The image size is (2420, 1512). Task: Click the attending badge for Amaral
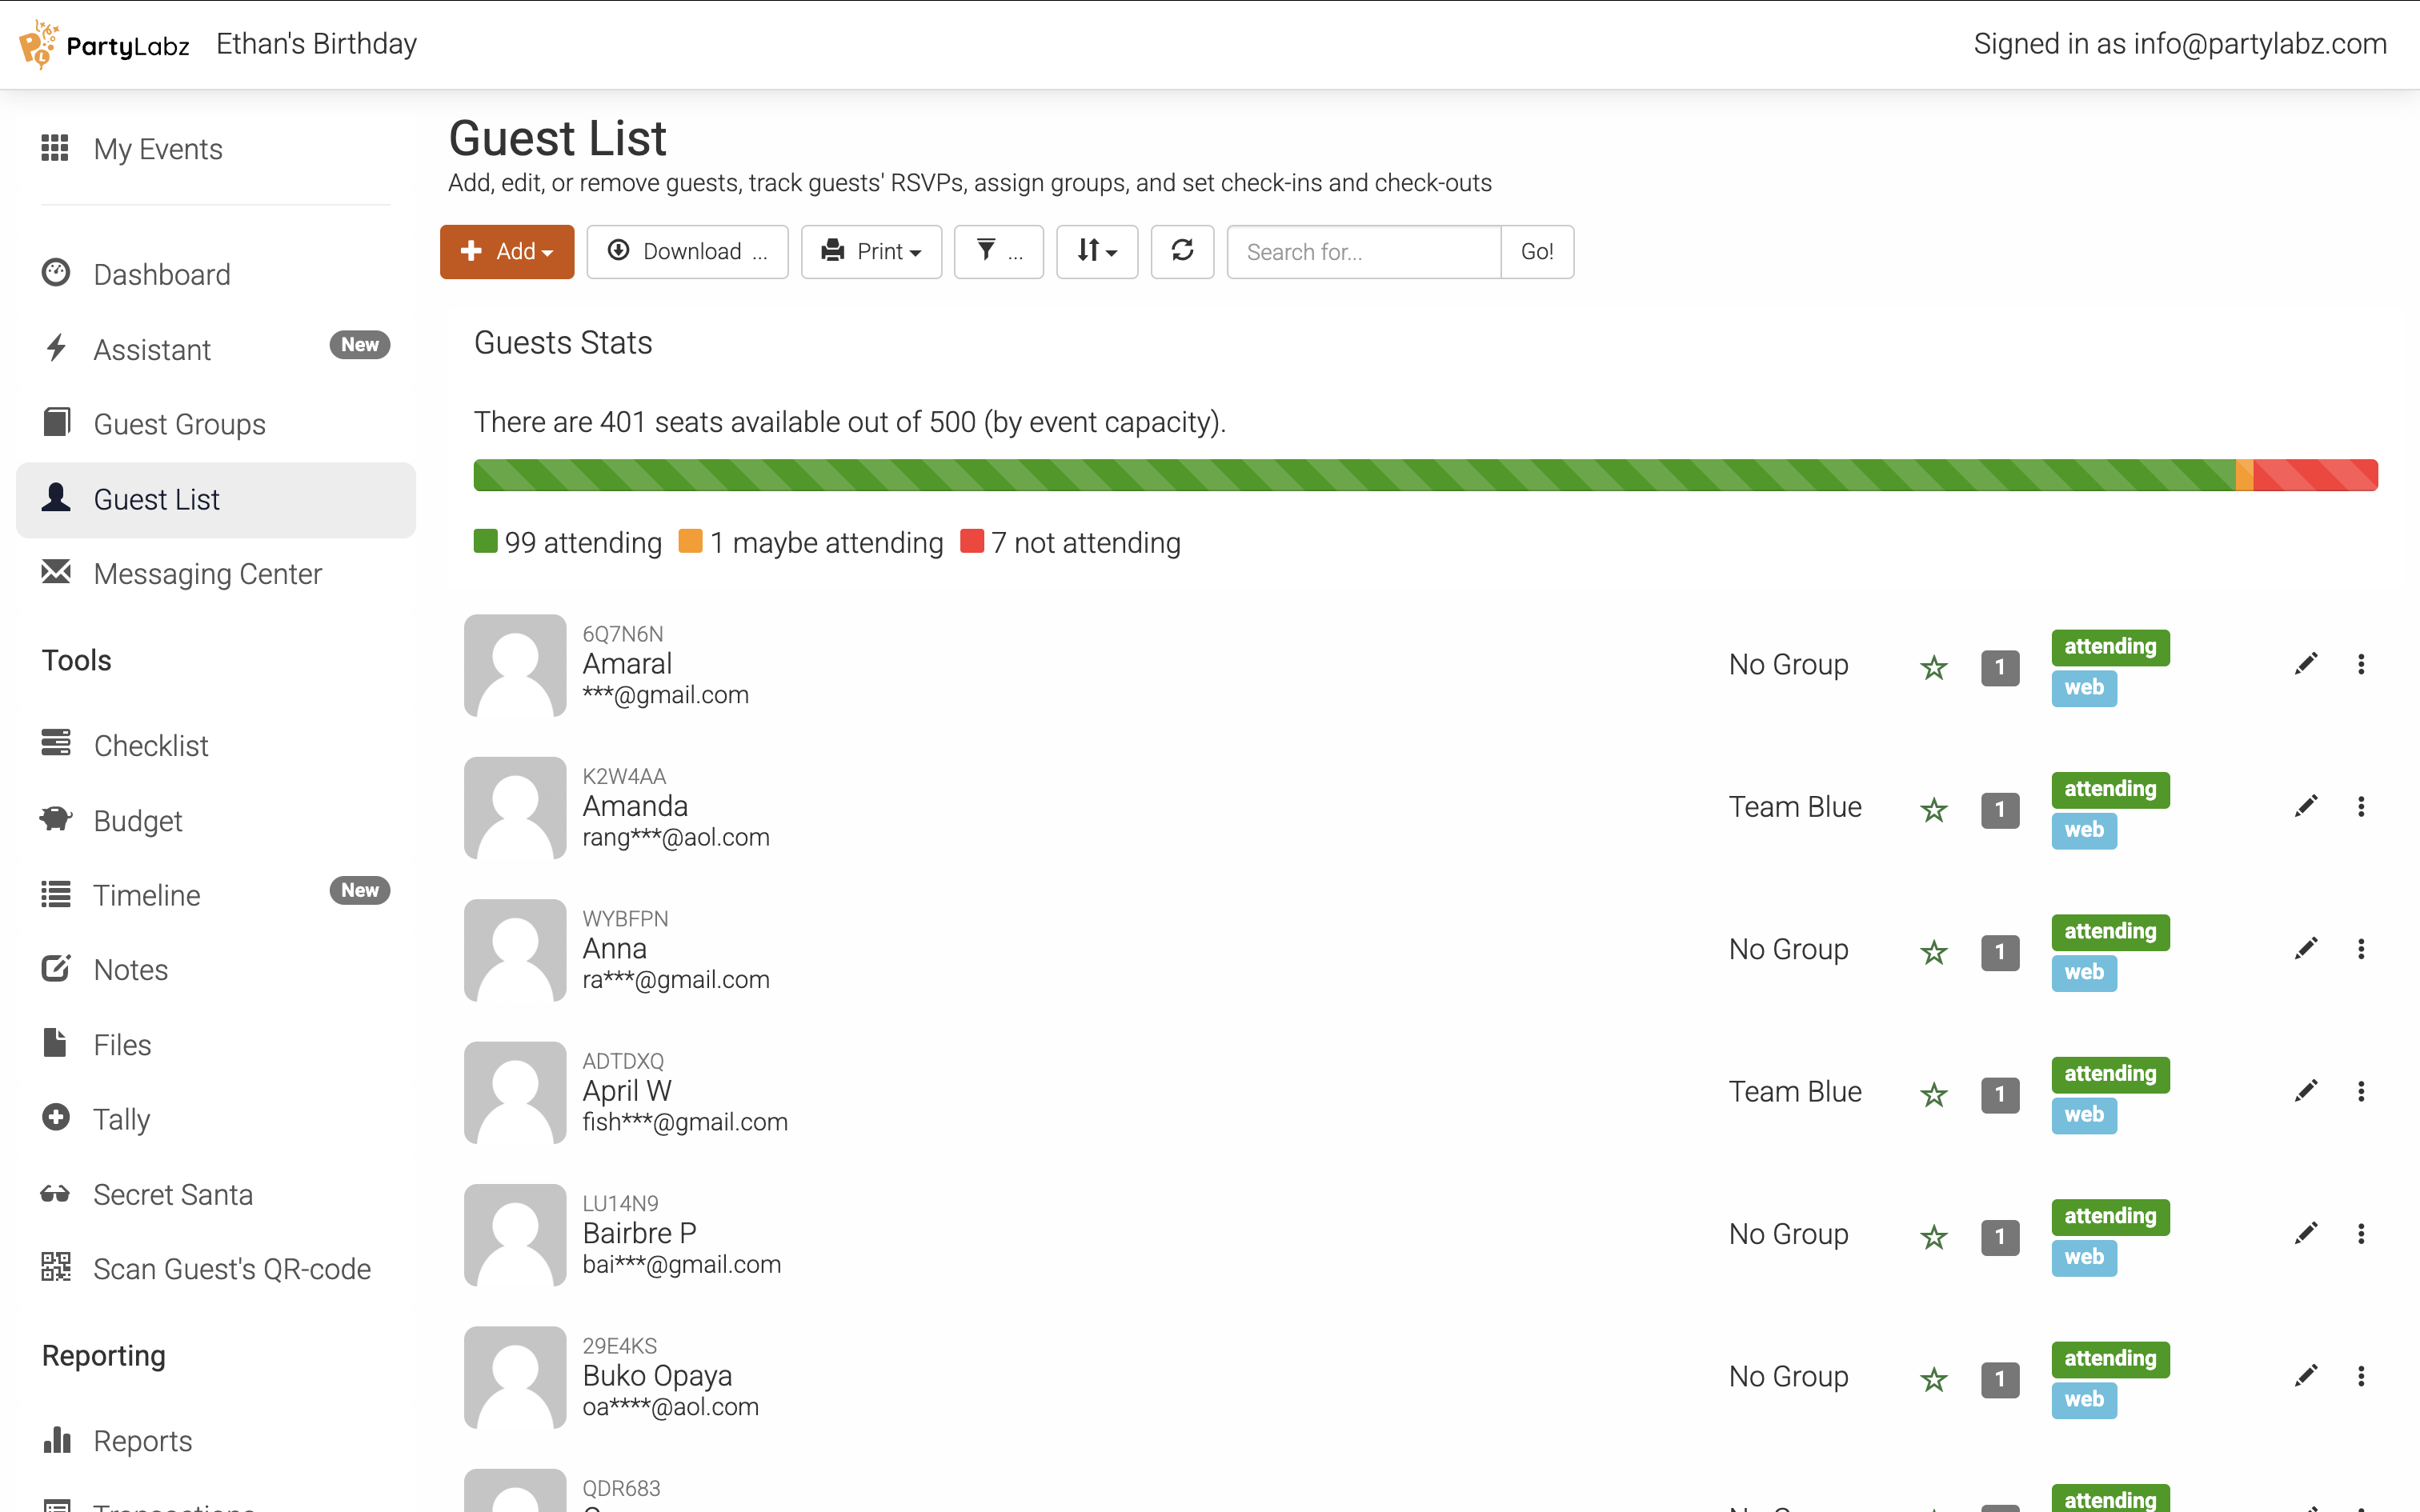(x=2110, y=647)
